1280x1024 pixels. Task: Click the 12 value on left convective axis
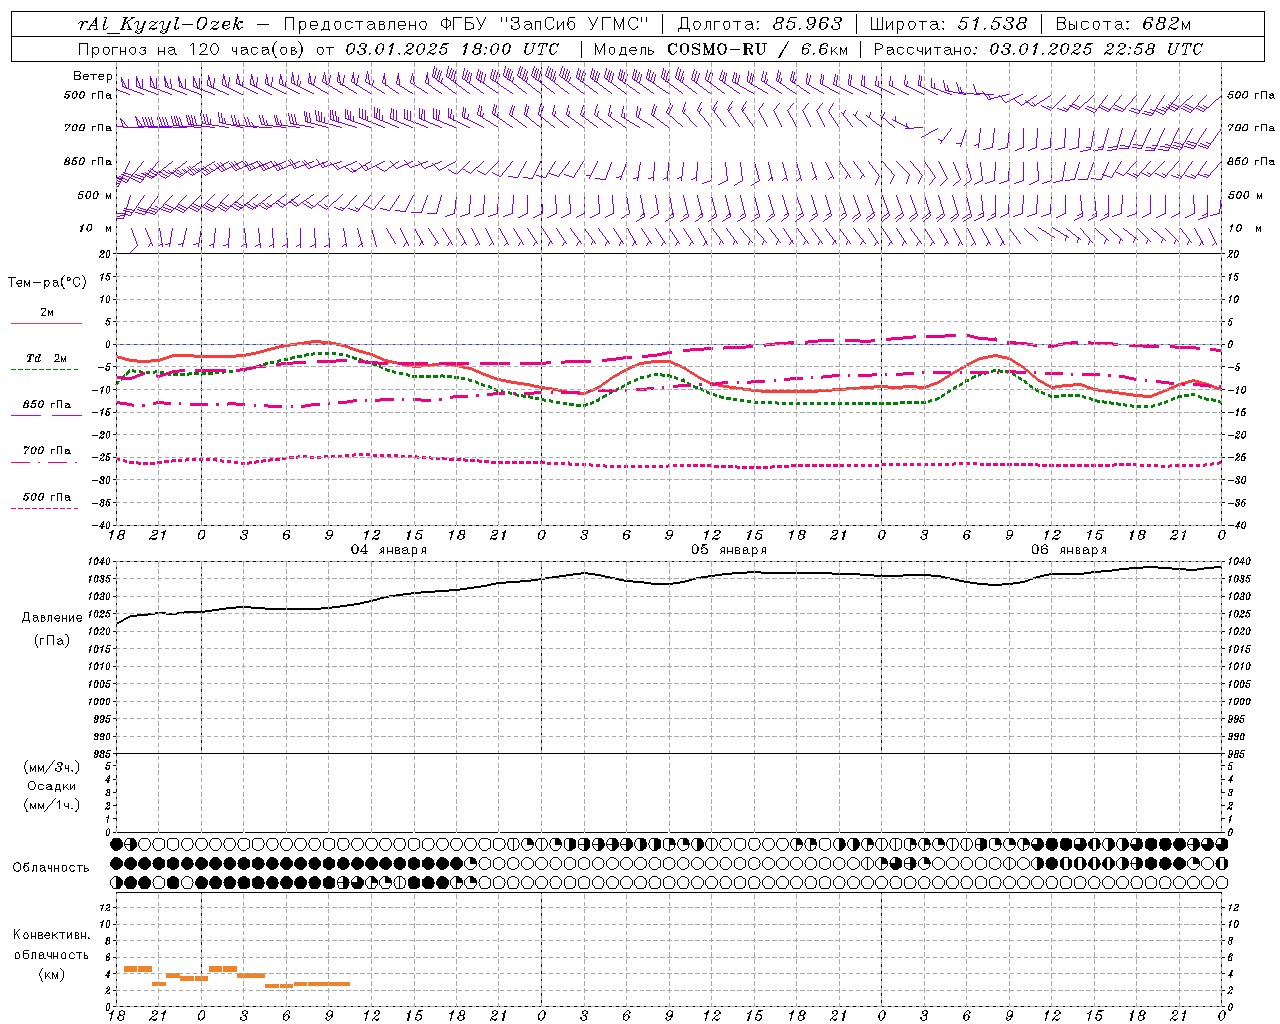[106, 907]
